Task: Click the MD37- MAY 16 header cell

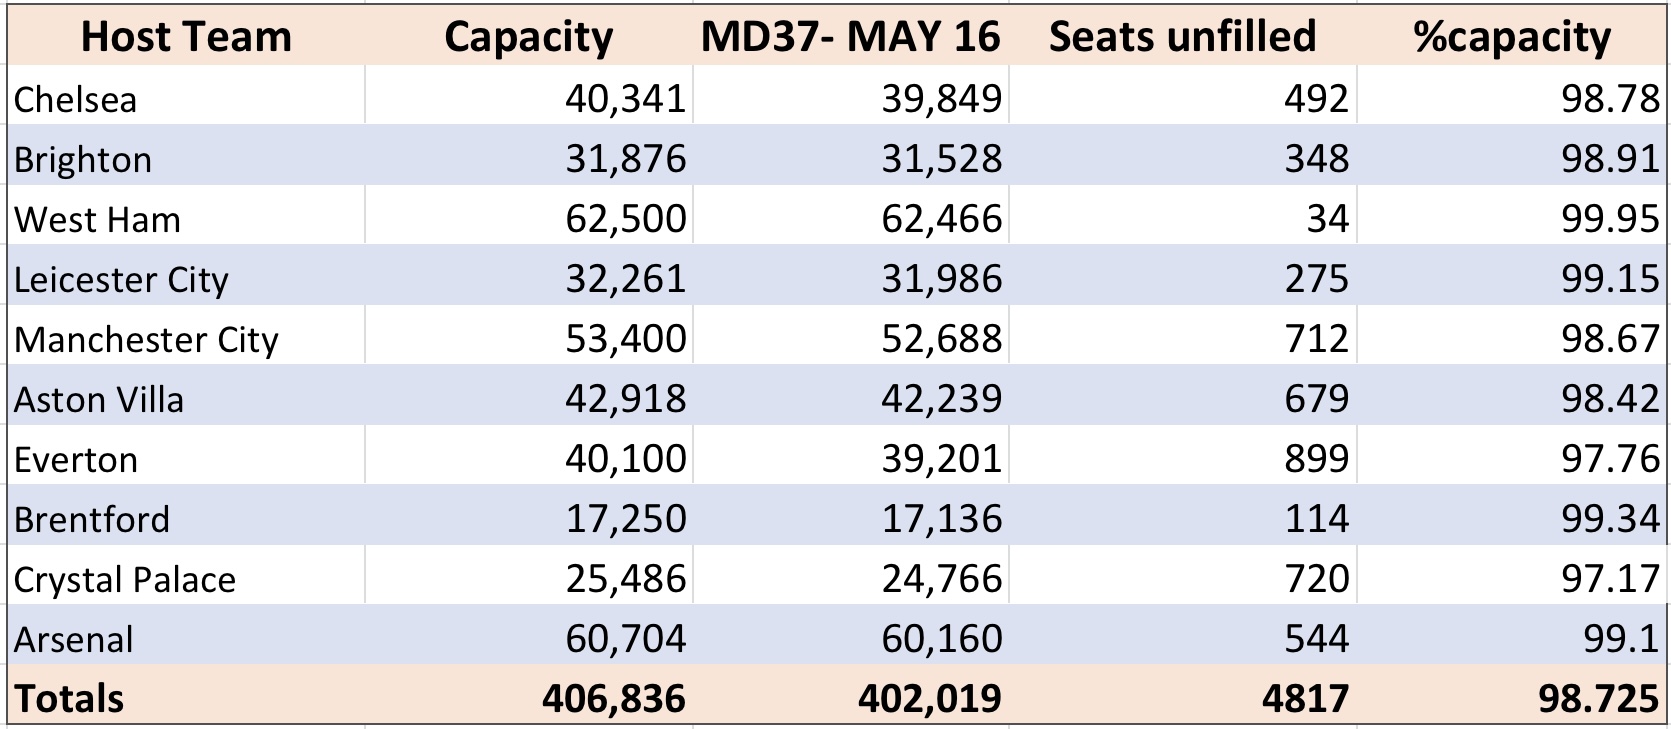Action: tap(851, 37)
